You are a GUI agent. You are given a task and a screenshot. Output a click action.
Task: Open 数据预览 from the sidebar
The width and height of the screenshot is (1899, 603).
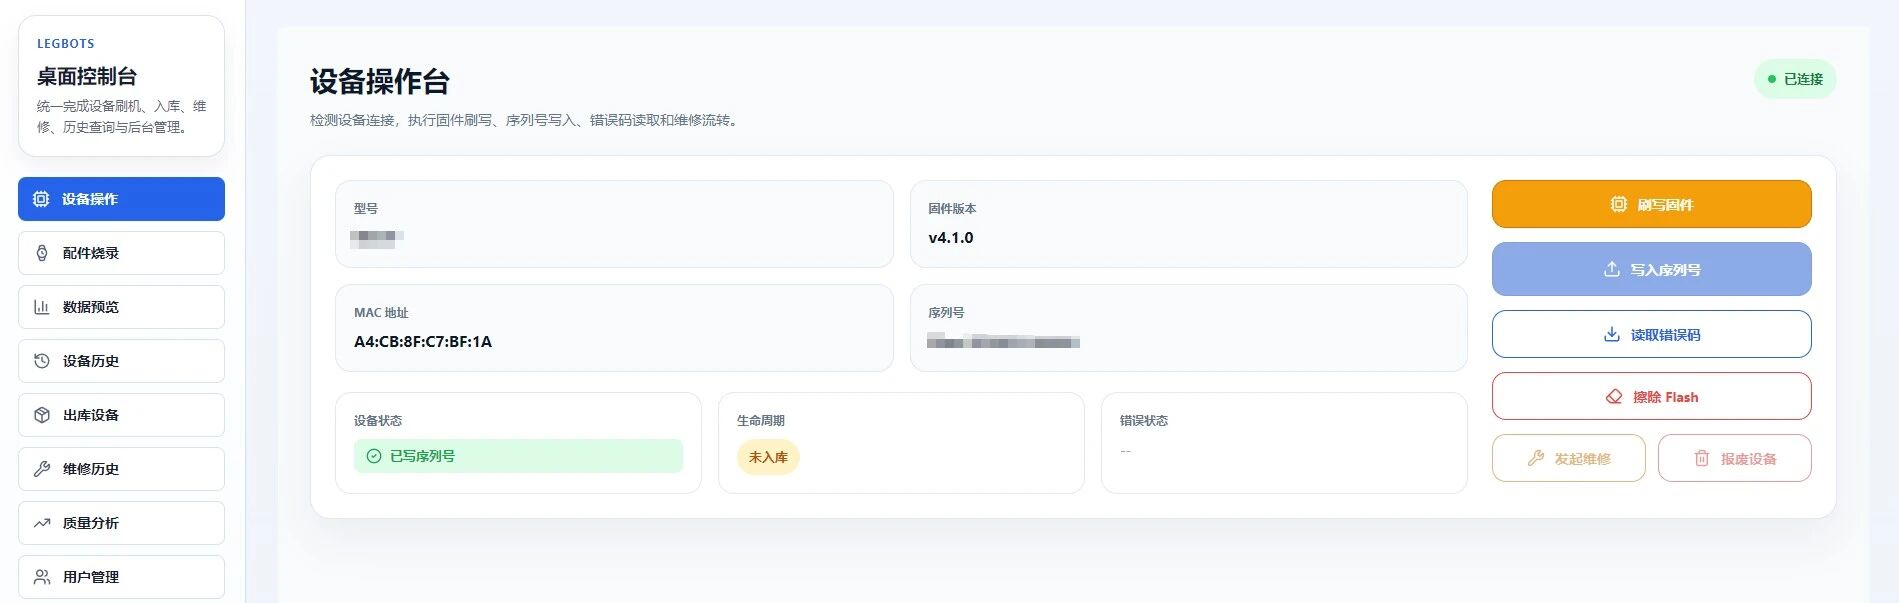click(x=121, y=307)
